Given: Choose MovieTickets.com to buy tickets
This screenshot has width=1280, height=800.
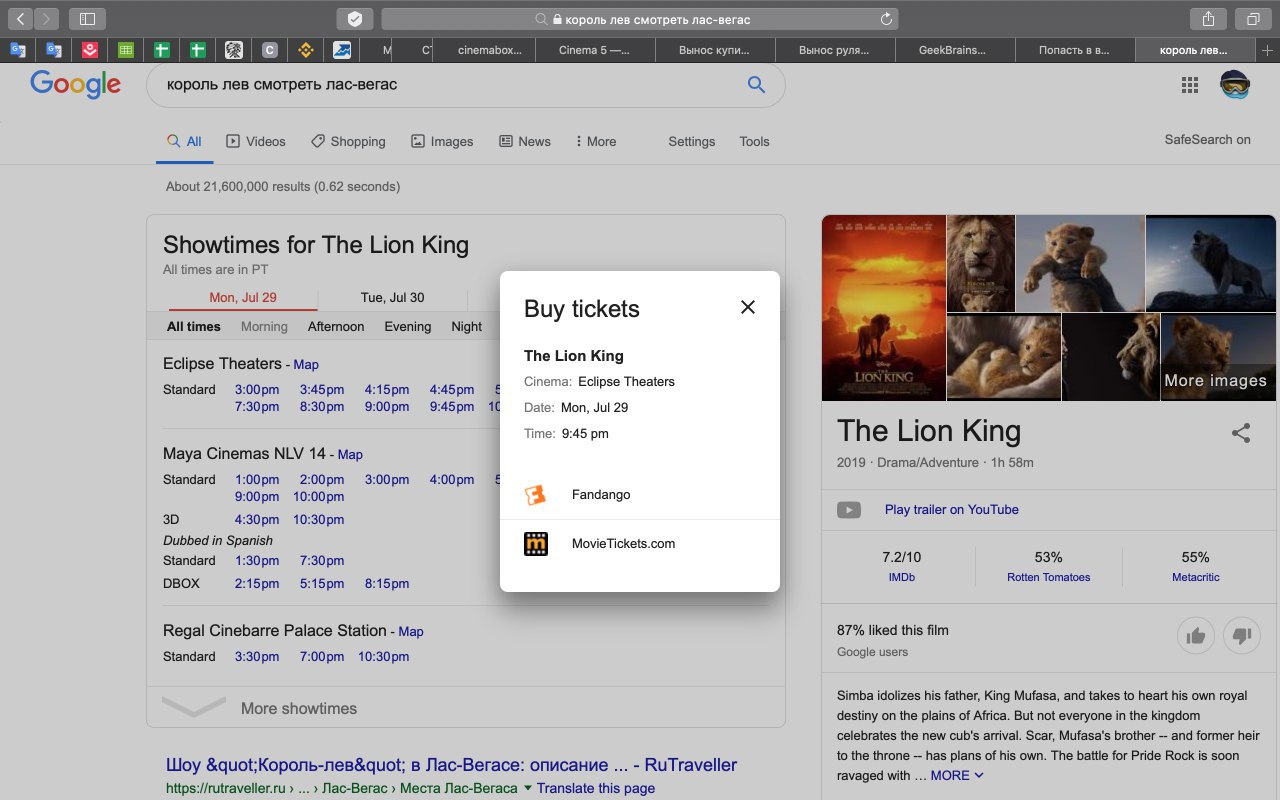Looking at the screenshot, I should 640,544.
